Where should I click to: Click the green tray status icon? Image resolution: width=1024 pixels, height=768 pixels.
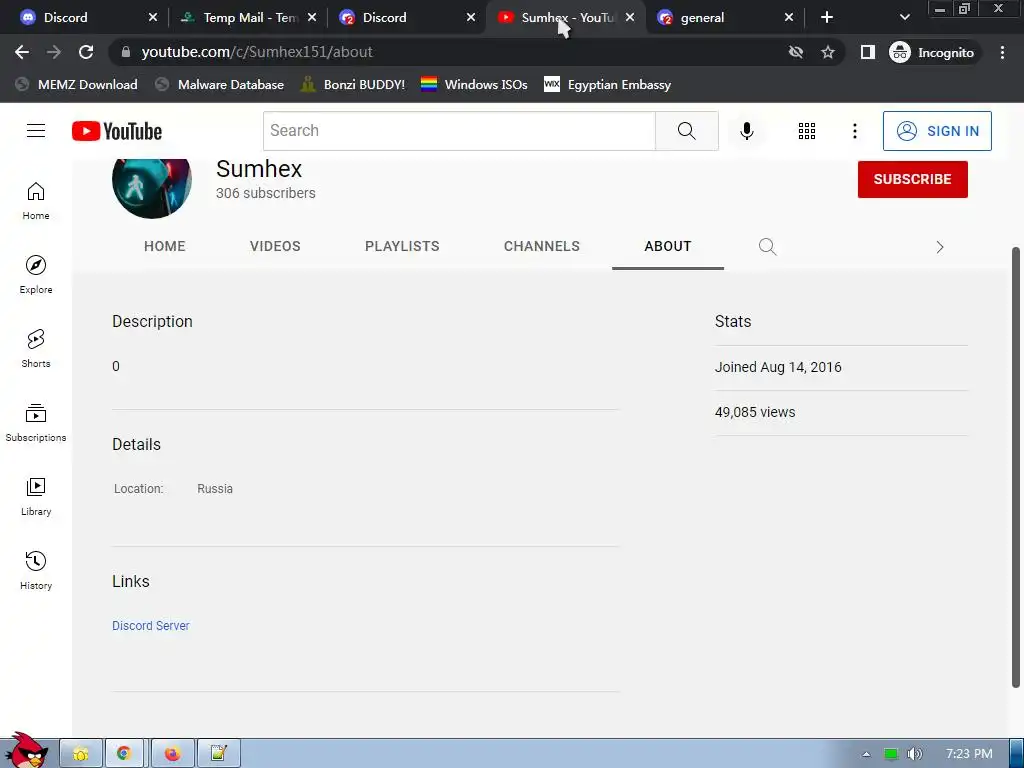890,754
